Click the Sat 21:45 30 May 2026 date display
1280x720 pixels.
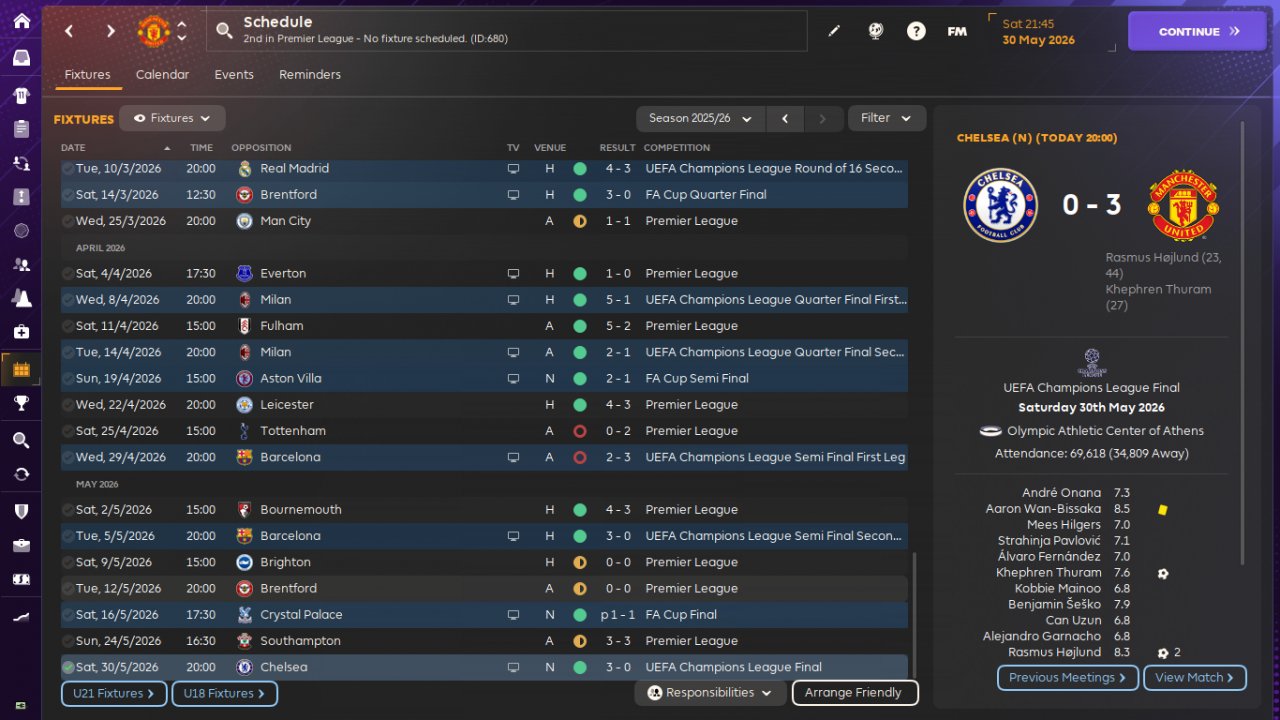(1052, 32)
